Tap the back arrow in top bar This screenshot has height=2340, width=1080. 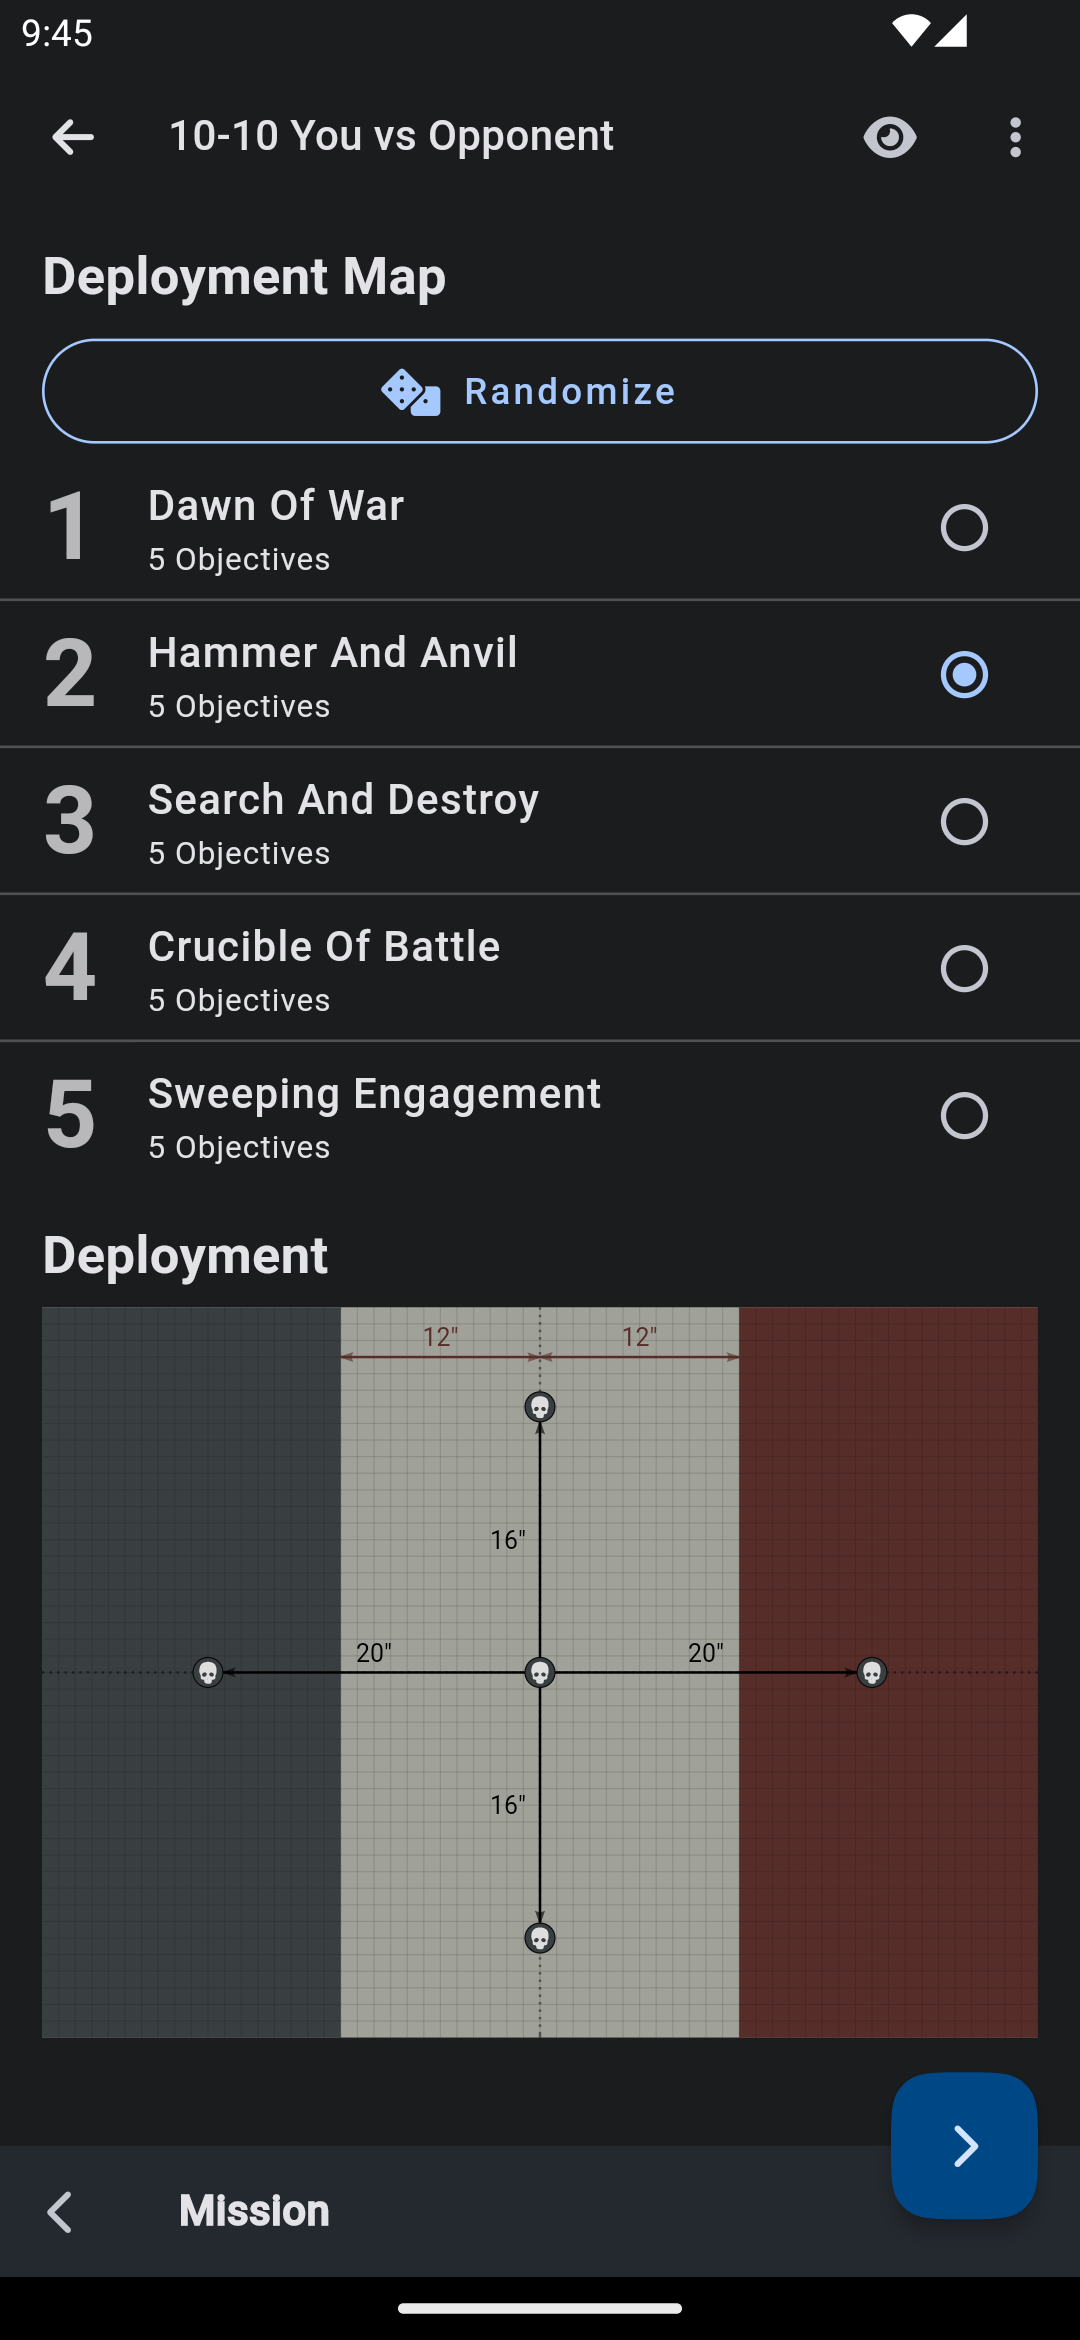(x=72, y=137)
